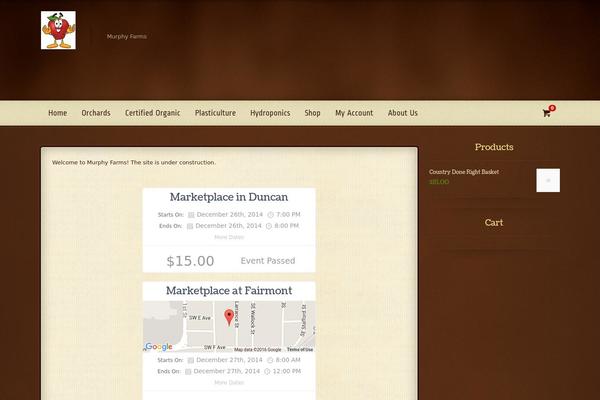Screen dimensions: 600x400
Task: Click More Dates under Fairmont event
Action: (229, 383)
